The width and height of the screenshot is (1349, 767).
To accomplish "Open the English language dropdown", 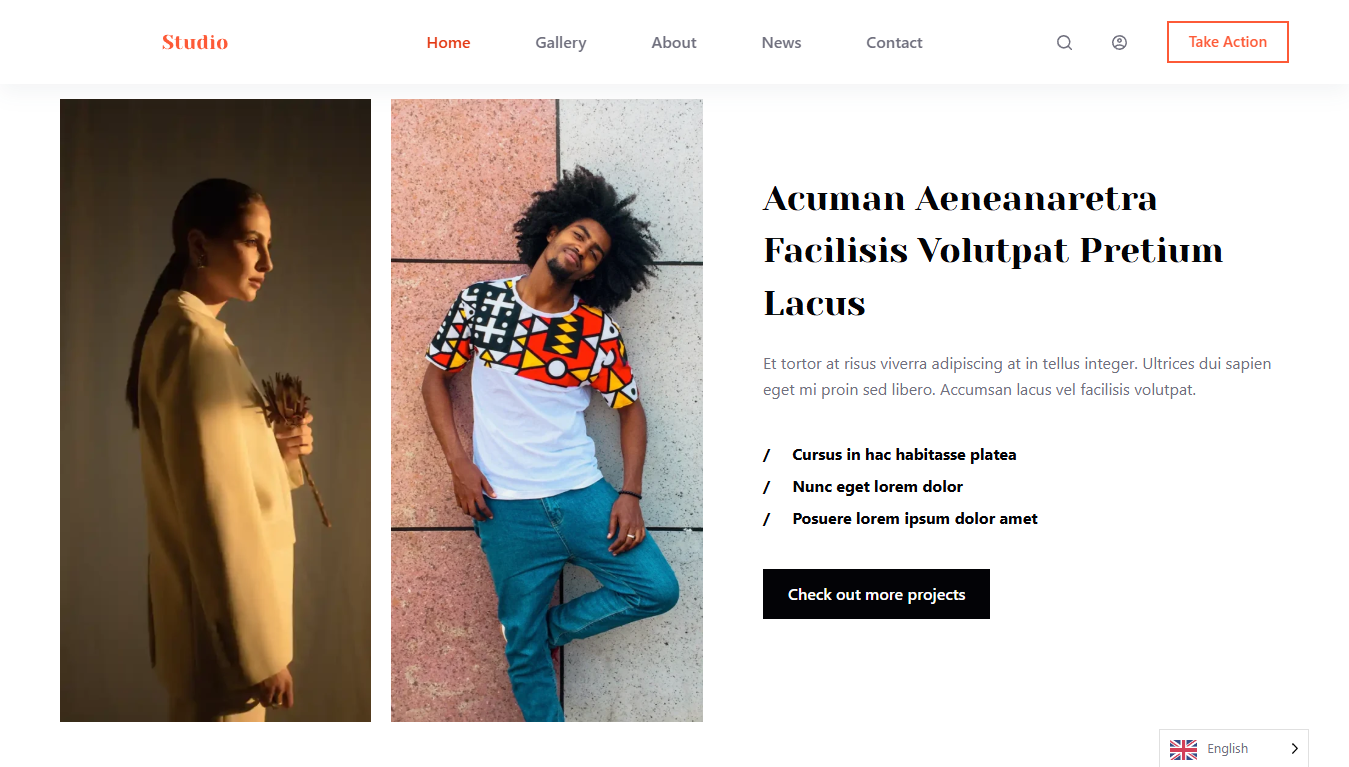I will coord(1228,749).
